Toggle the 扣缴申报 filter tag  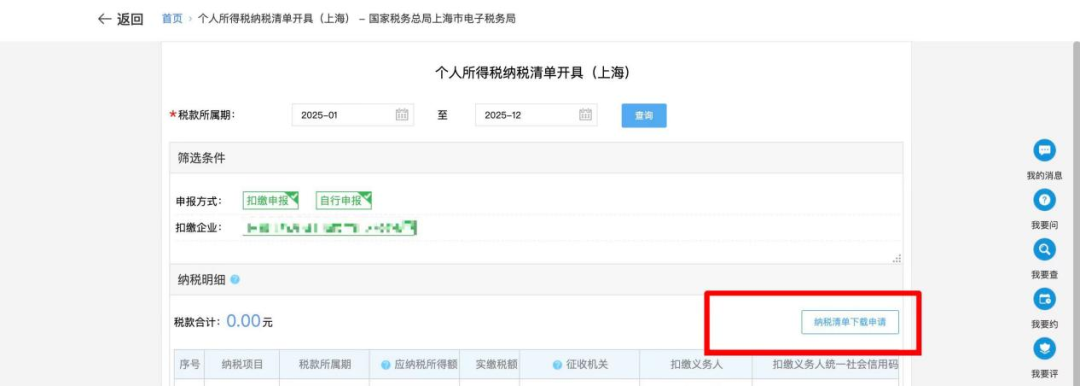271,201
